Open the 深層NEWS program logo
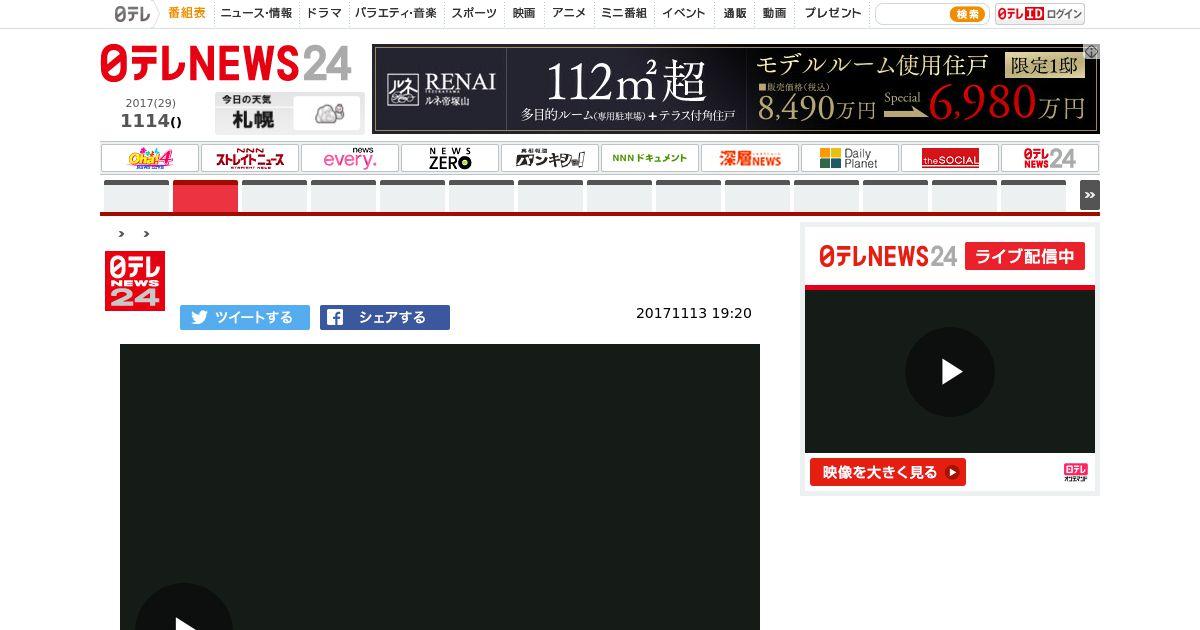The image size is (1200, 630). coord(750,158)
